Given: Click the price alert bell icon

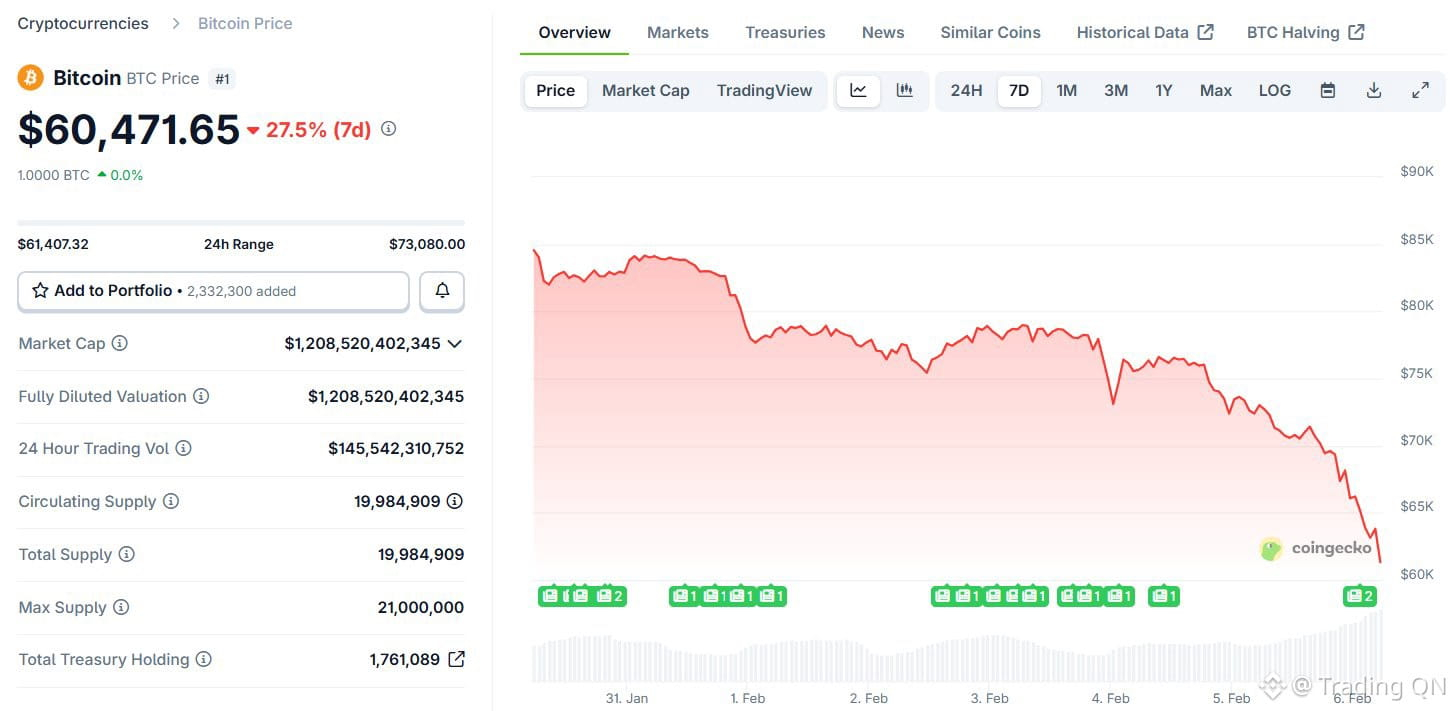Looking at the screenshot, I should point(442,291).
